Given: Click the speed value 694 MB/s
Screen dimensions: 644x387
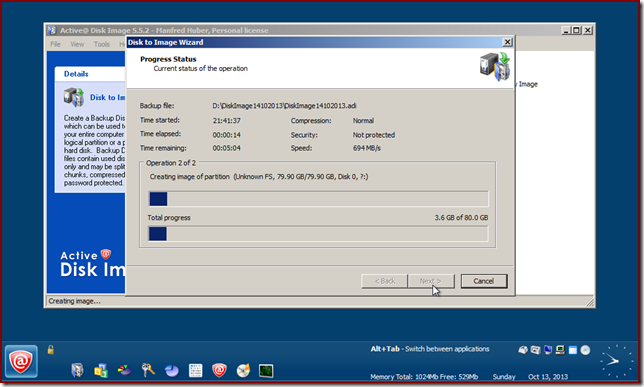Looking at the screenshot, I should 367,148.
